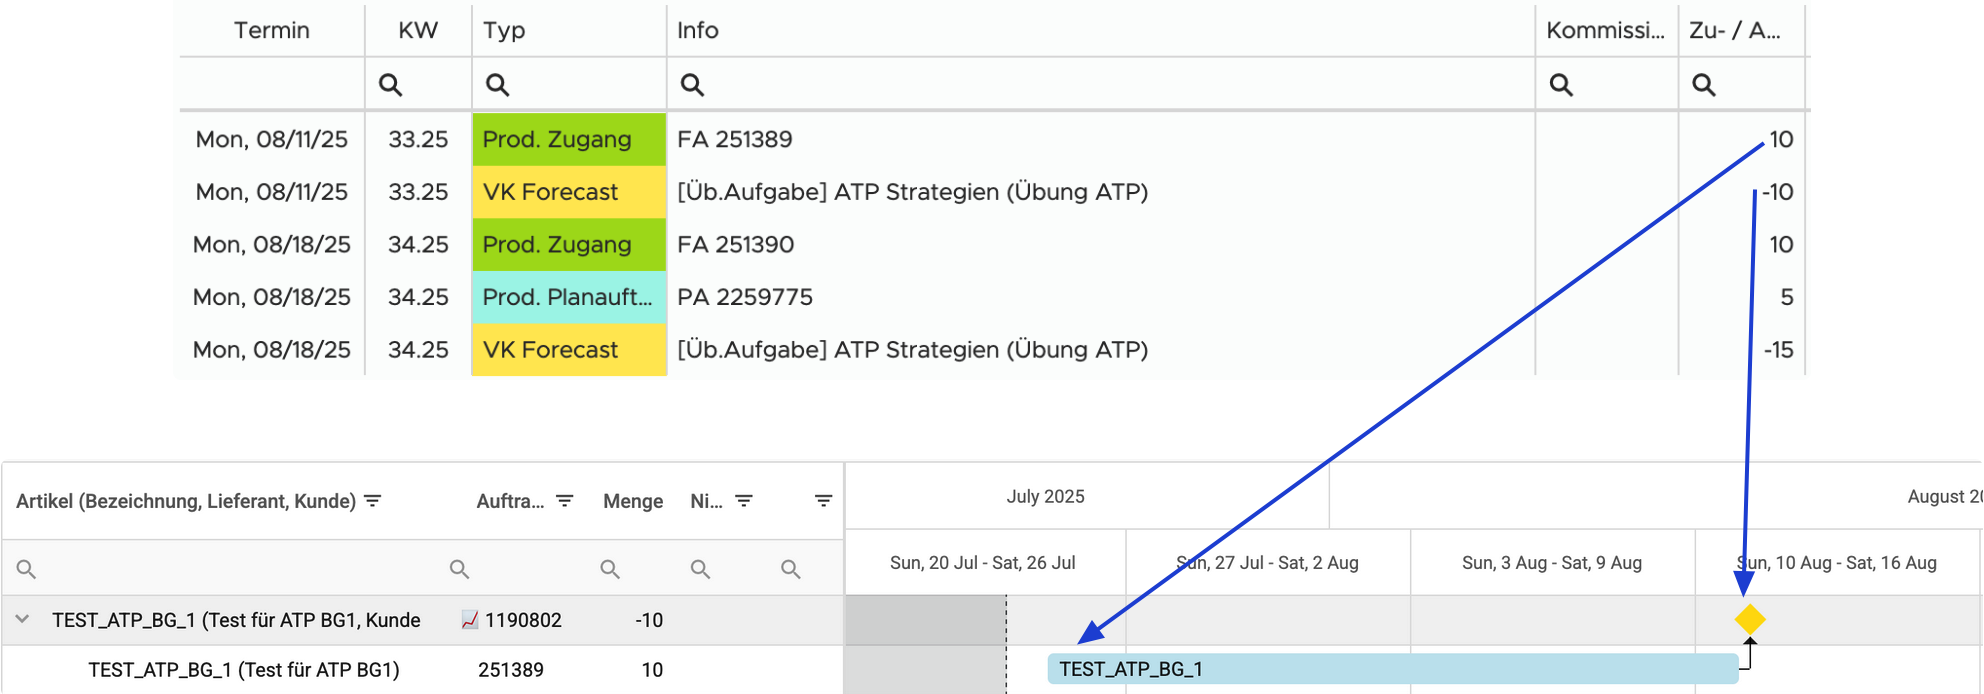The width and height of the screenshot is (1984, 694).
Task: Select the Prod. Zugang cell for FA 251390
Action: [x=569, y=244]
